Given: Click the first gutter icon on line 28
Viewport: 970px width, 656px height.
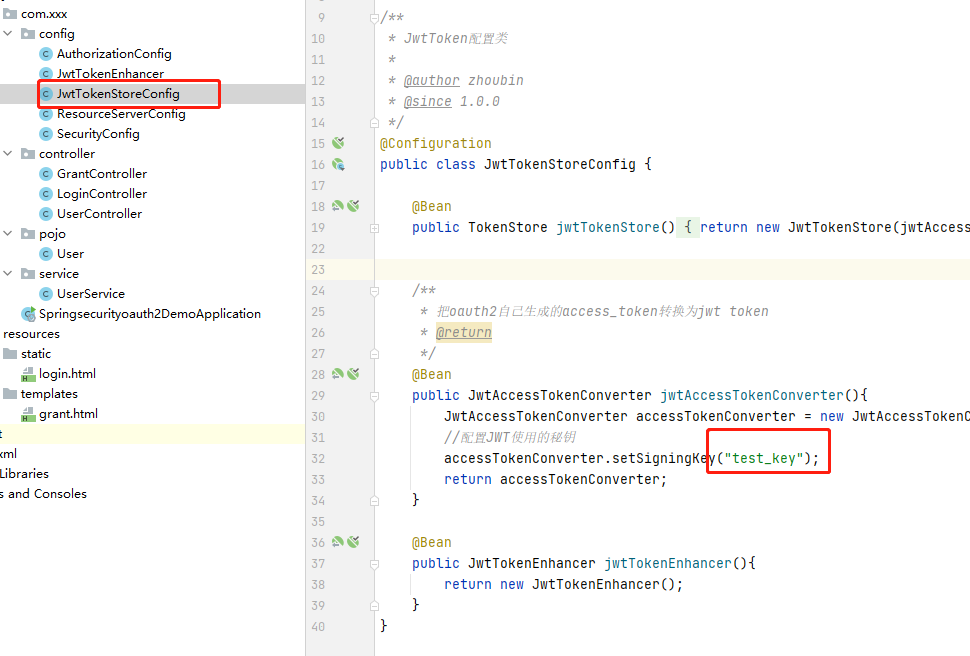Looking at the screenshot, I should 338,374.
